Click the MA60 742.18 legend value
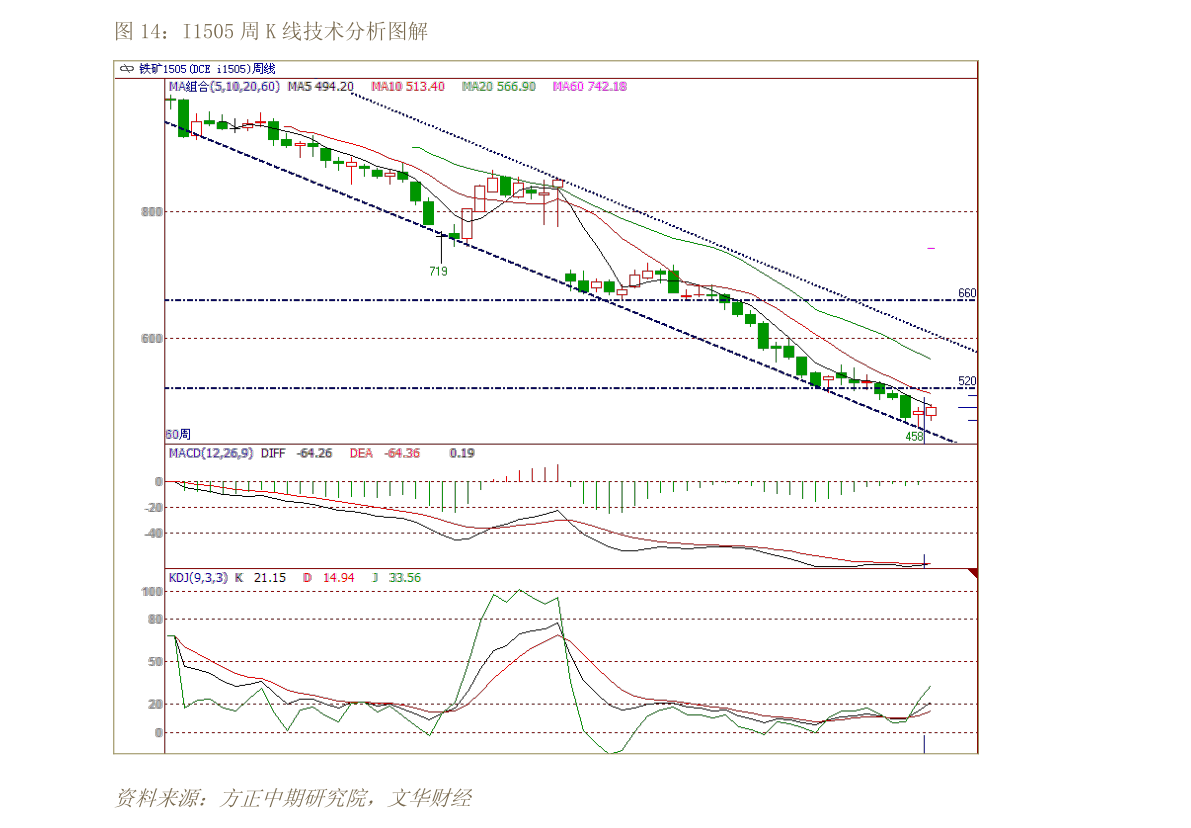 tap(589, 87)
